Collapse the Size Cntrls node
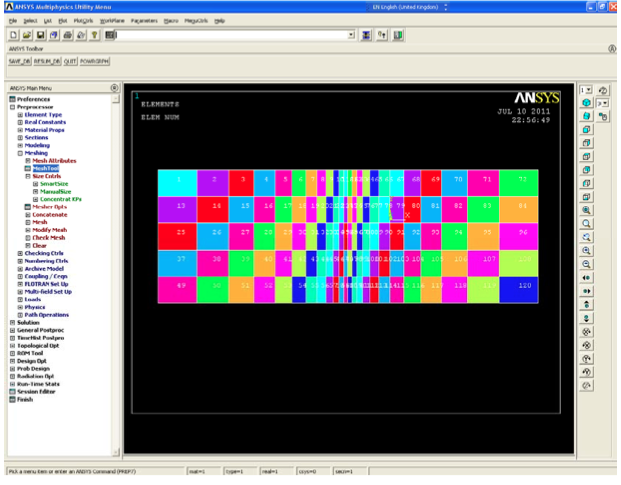The width and height of the screenshot is (621, 485). [28, 177]
